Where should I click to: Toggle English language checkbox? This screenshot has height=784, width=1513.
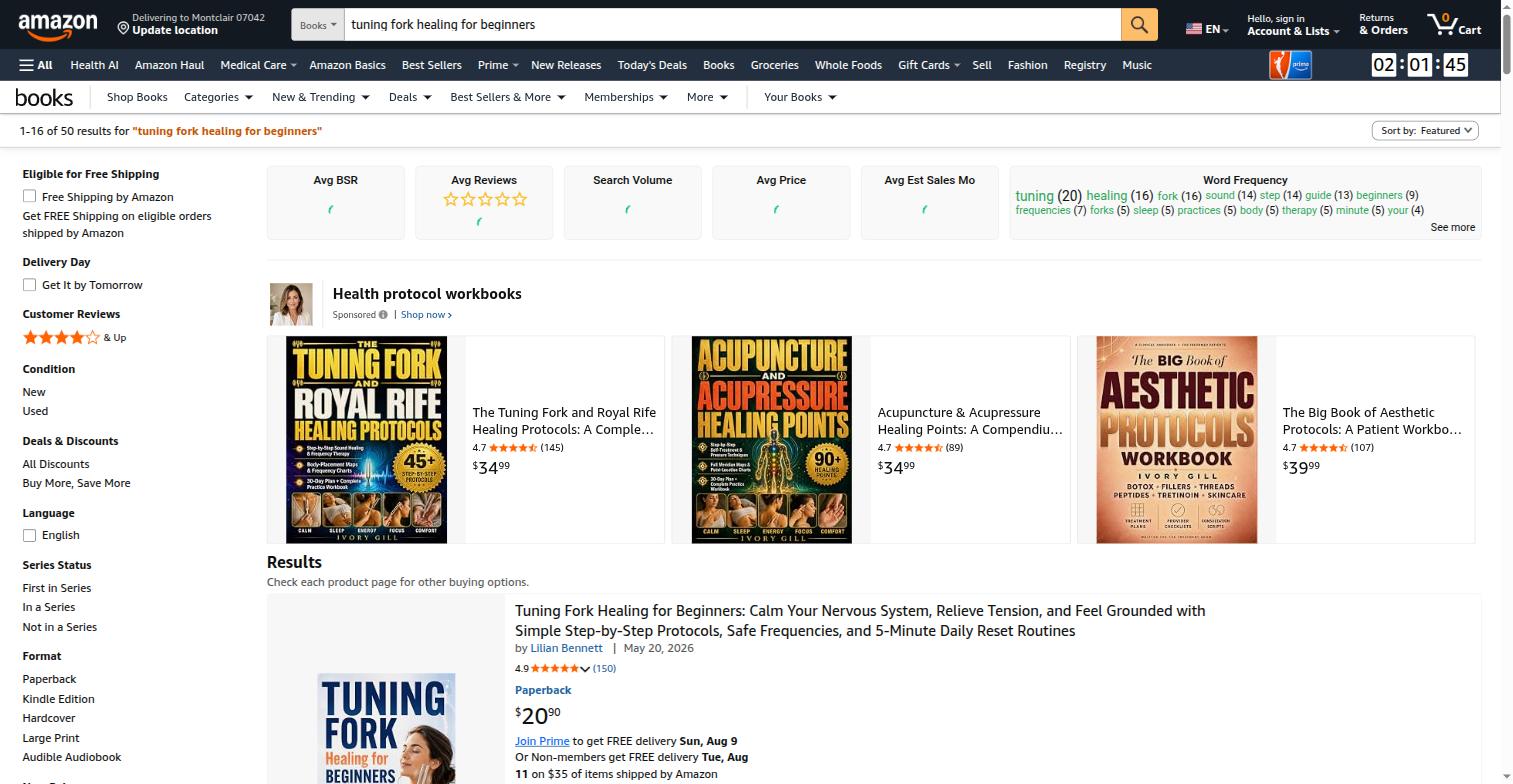click(30, 535)
